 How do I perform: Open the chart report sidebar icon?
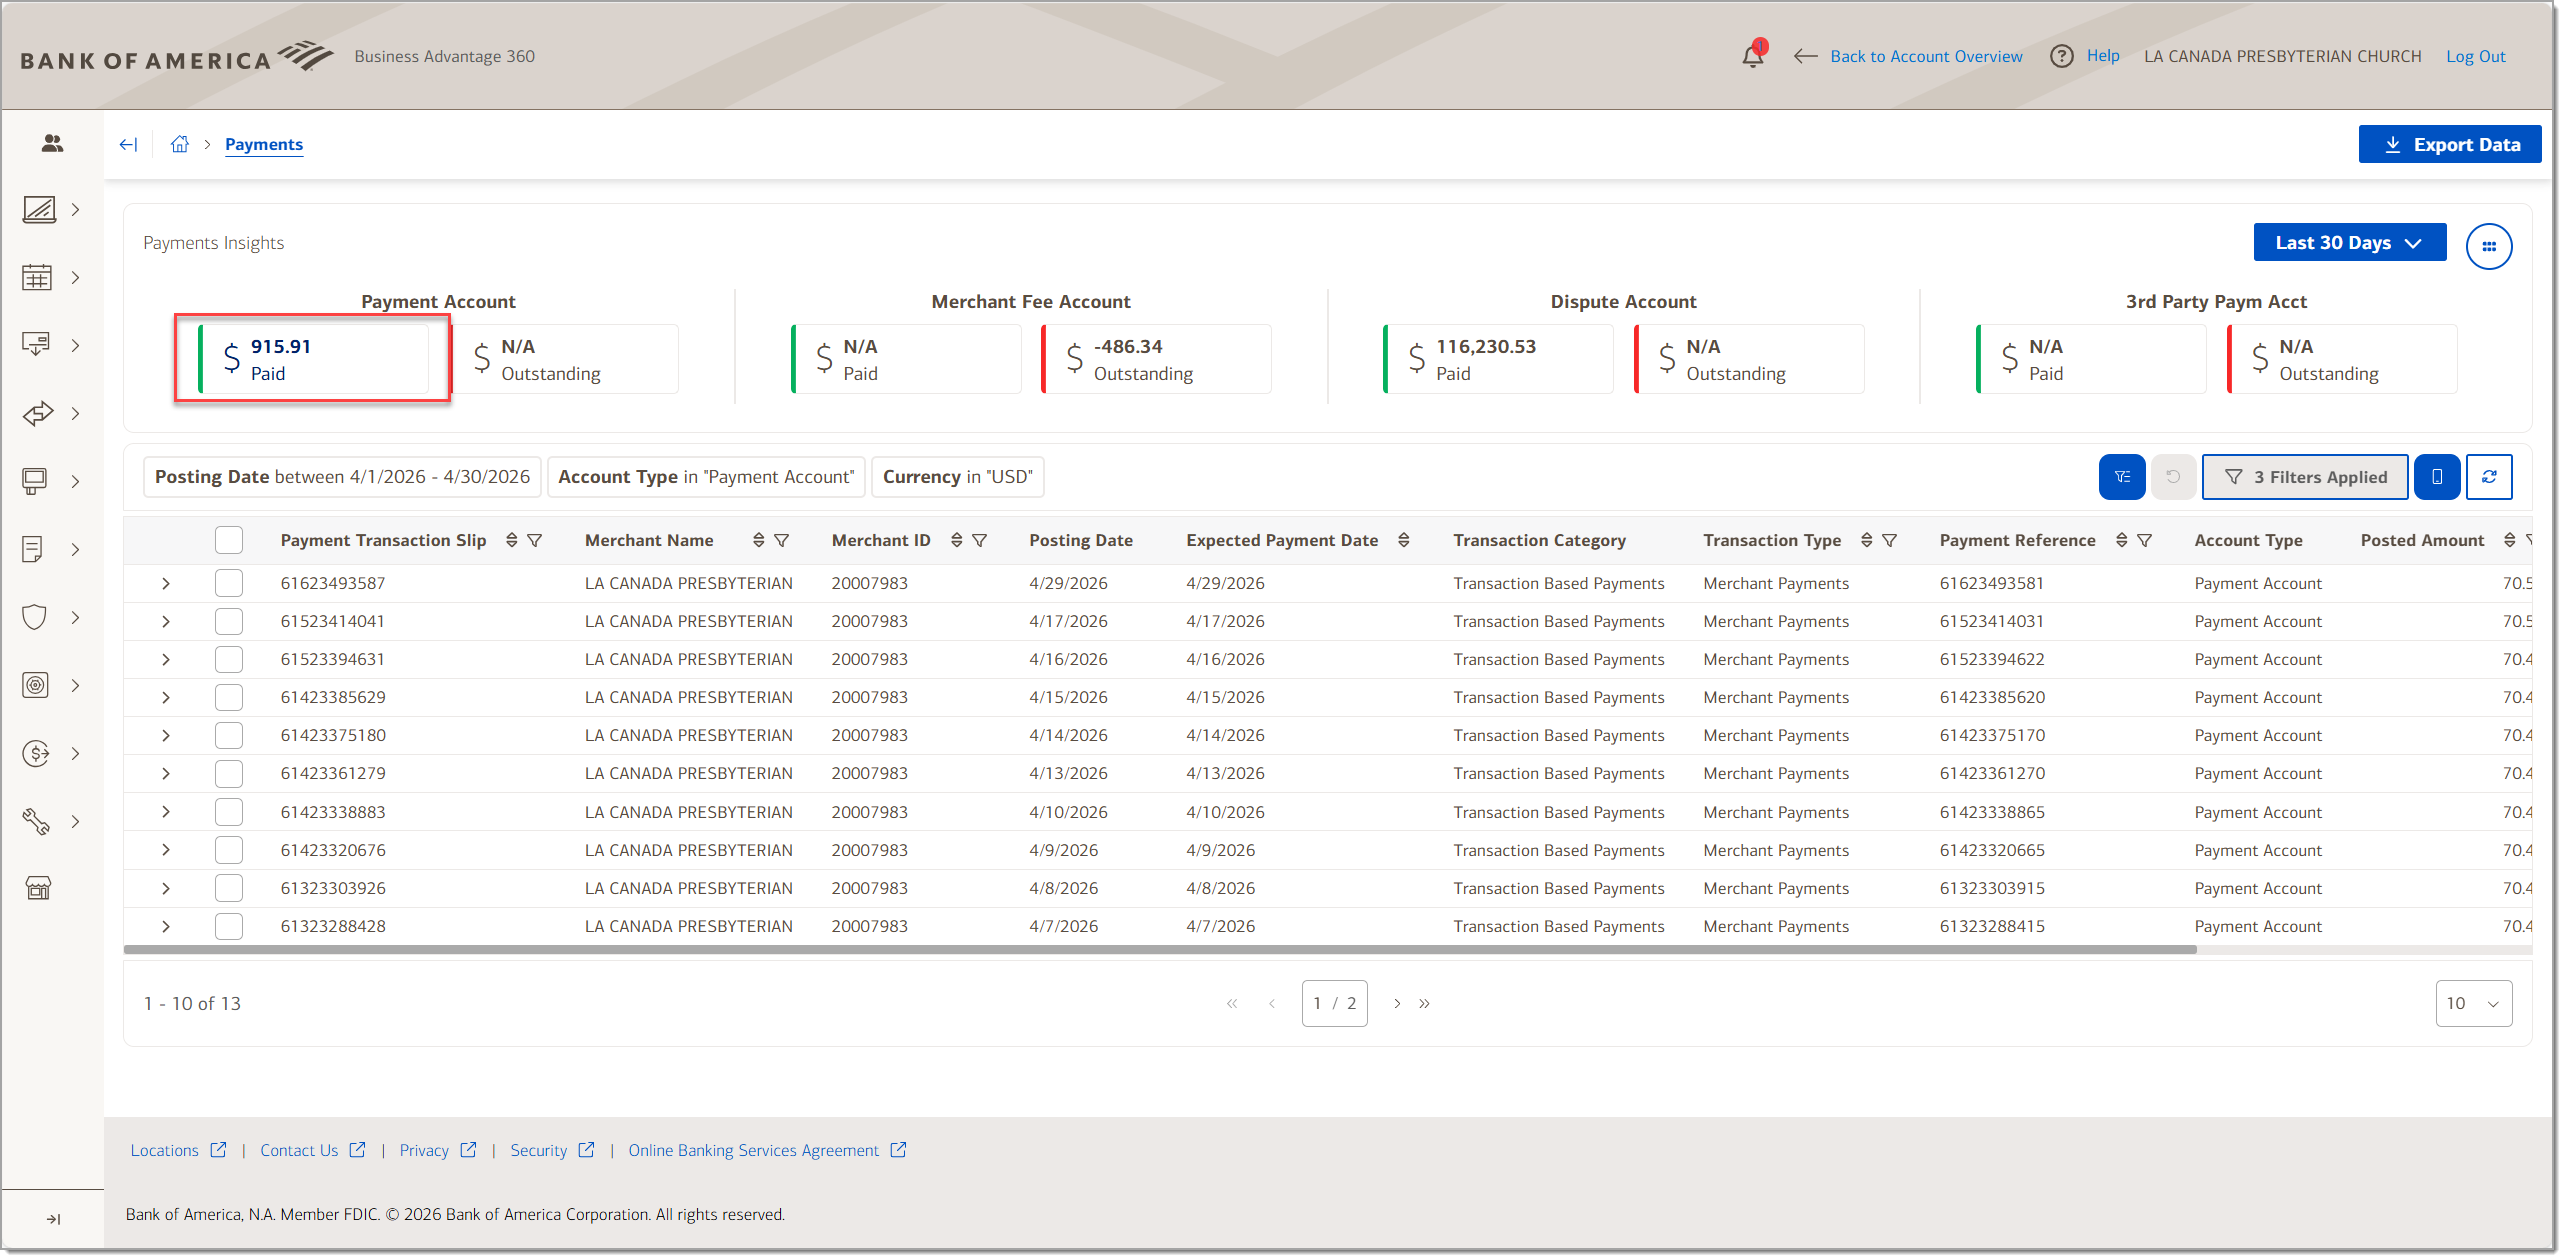(x=39, y=209)
